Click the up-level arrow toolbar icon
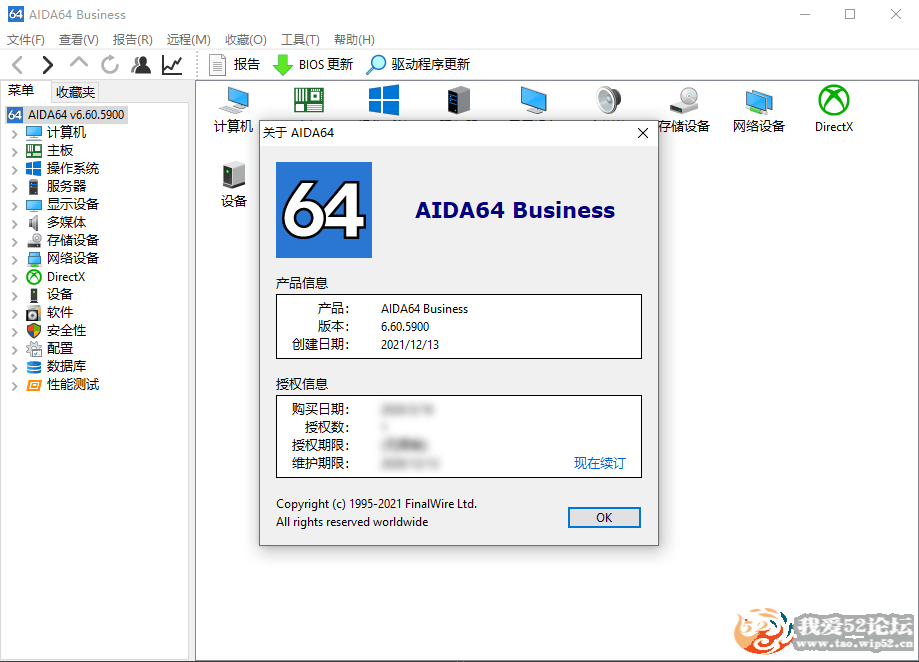The height and width of the screenshot is (662, 919). pos(79,63)
